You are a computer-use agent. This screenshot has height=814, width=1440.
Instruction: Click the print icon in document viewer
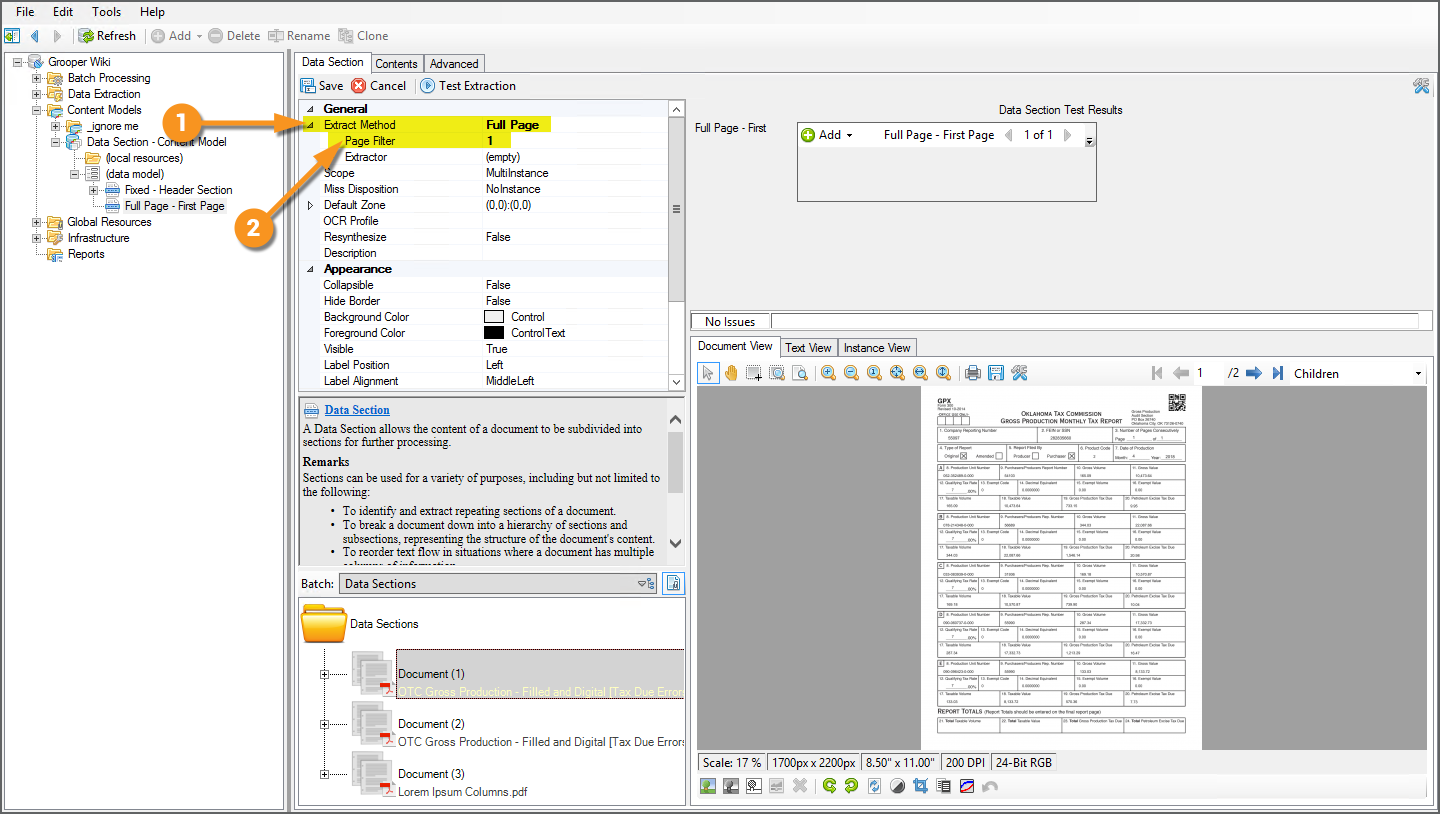[x=972, y=373]
